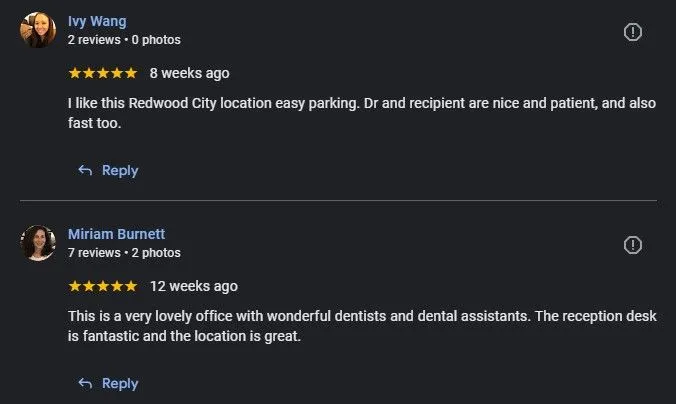The height and width of the screenshot is (404, 676).
Task: Click the "2 reviews • 0 photos" text
Action: 124,40
